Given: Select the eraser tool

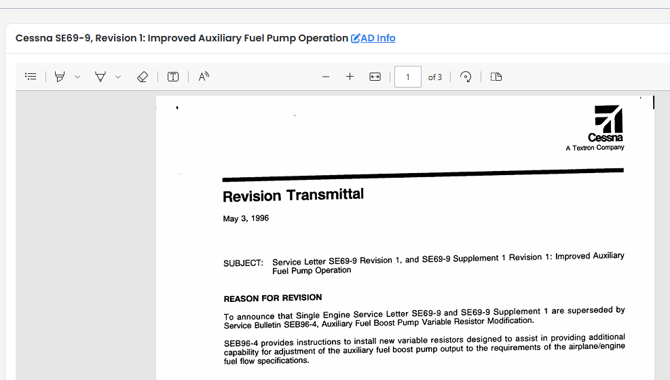Looking at the screenshot, I should click(x=142, y=77).
